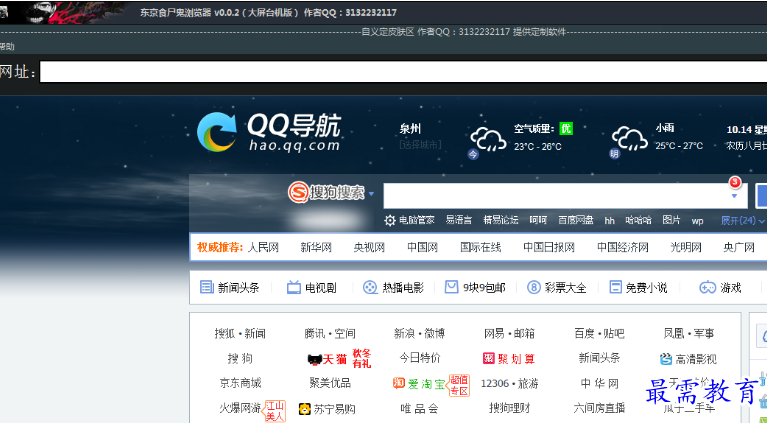Viewport: 767px width, 423px height.
Task: Click the 天猫 cat logo icon
Action: pyautogui.click(x=314, y=360)
